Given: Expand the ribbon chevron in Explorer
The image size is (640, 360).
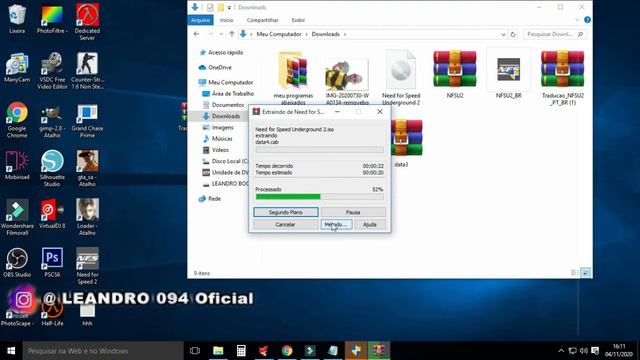Looking at the screenshot, I should (577, 20).
